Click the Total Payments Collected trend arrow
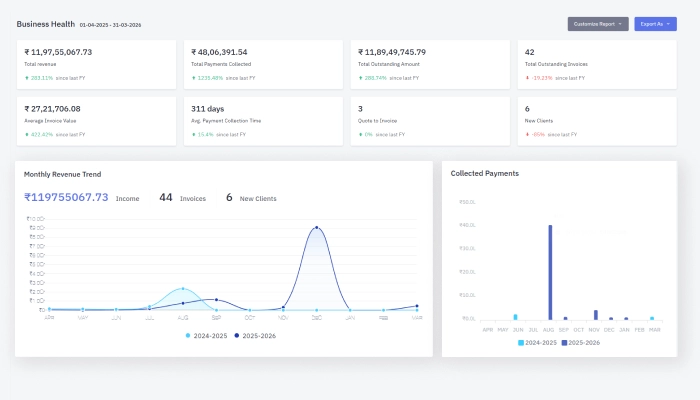Viewport: 700px width, 400px height. click(193, 77)
